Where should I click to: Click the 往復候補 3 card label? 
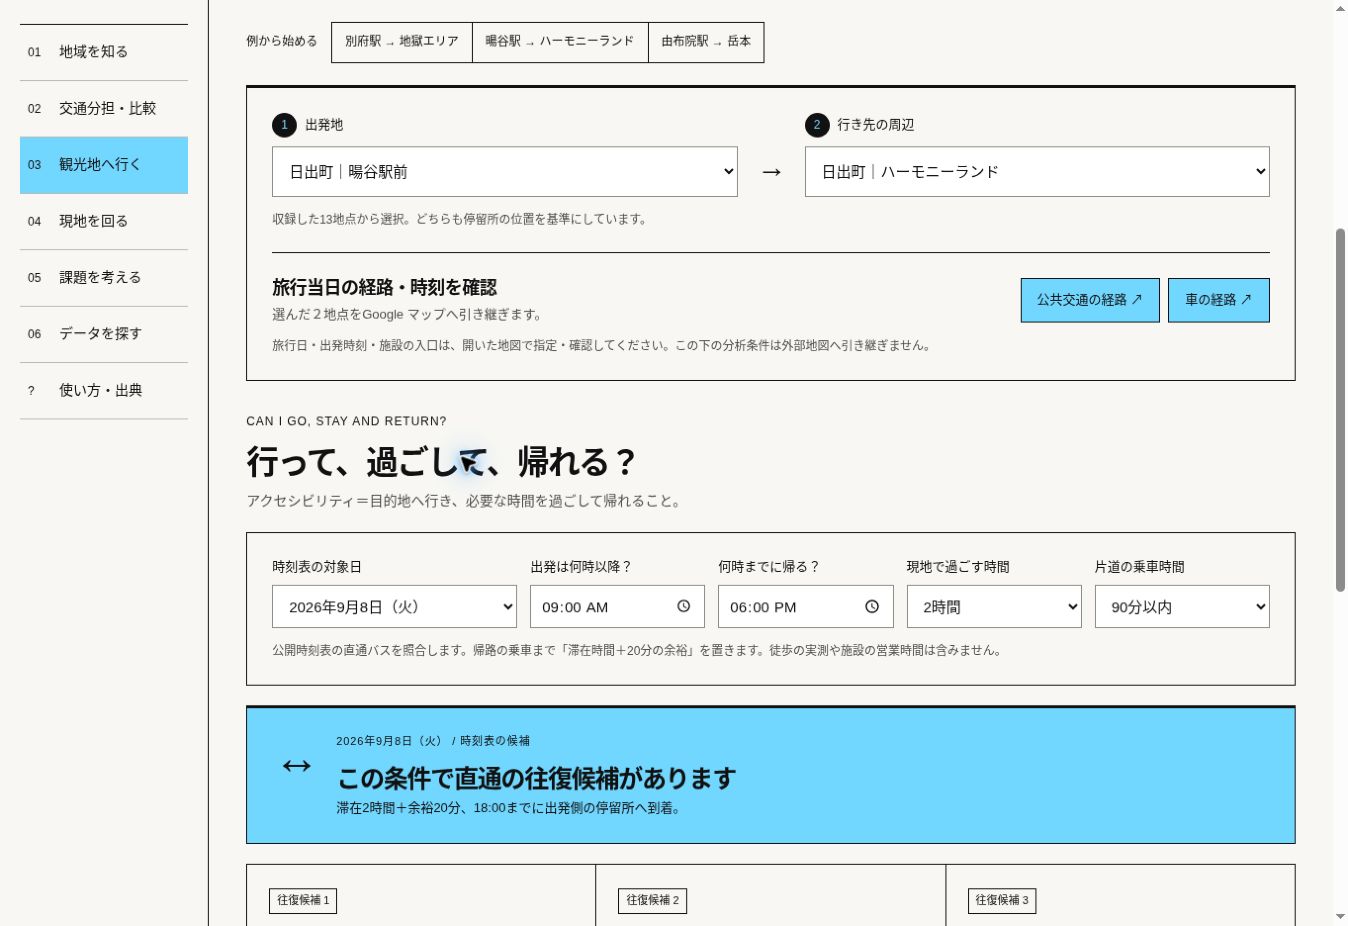(1002, 901)
